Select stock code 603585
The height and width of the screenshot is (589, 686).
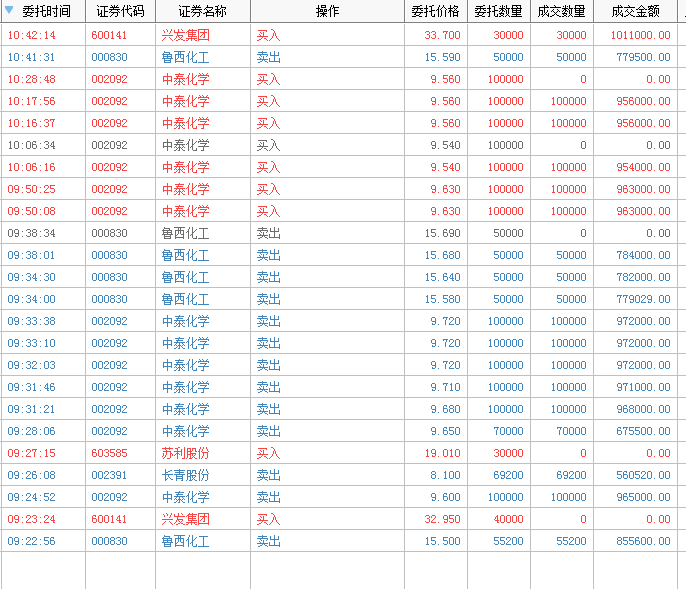109,453
